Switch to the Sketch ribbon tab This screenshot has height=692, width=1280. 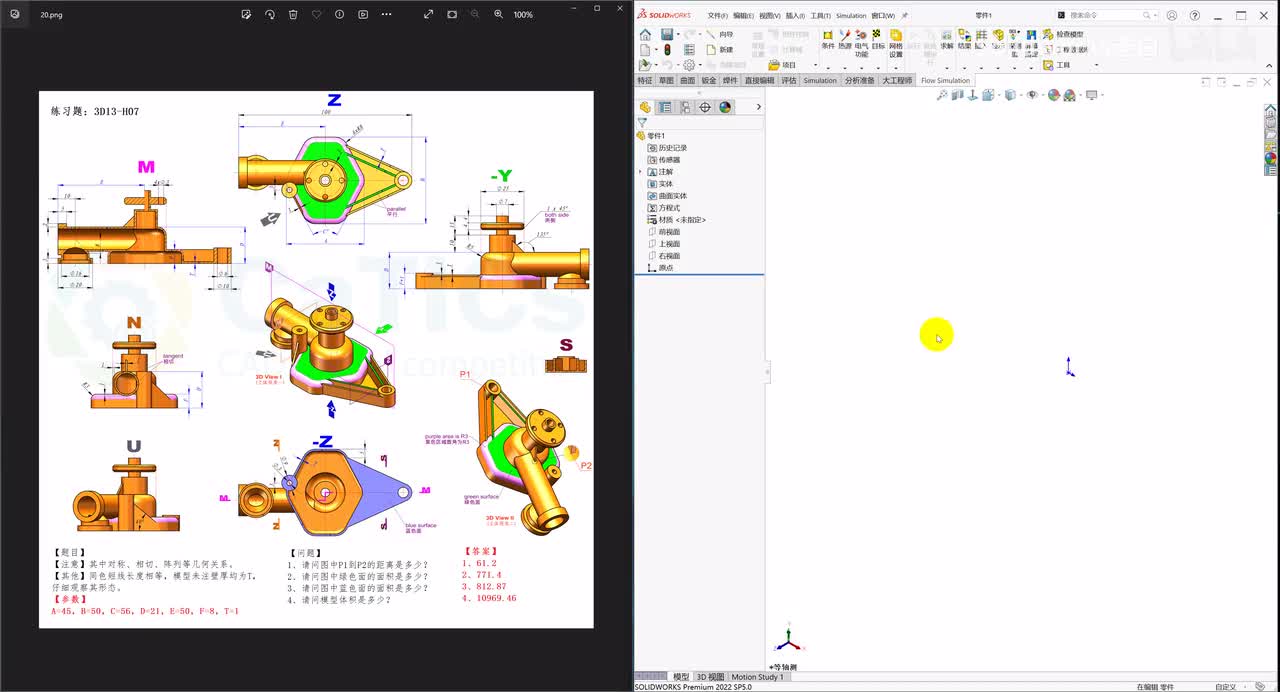click(x=666, y=80)
